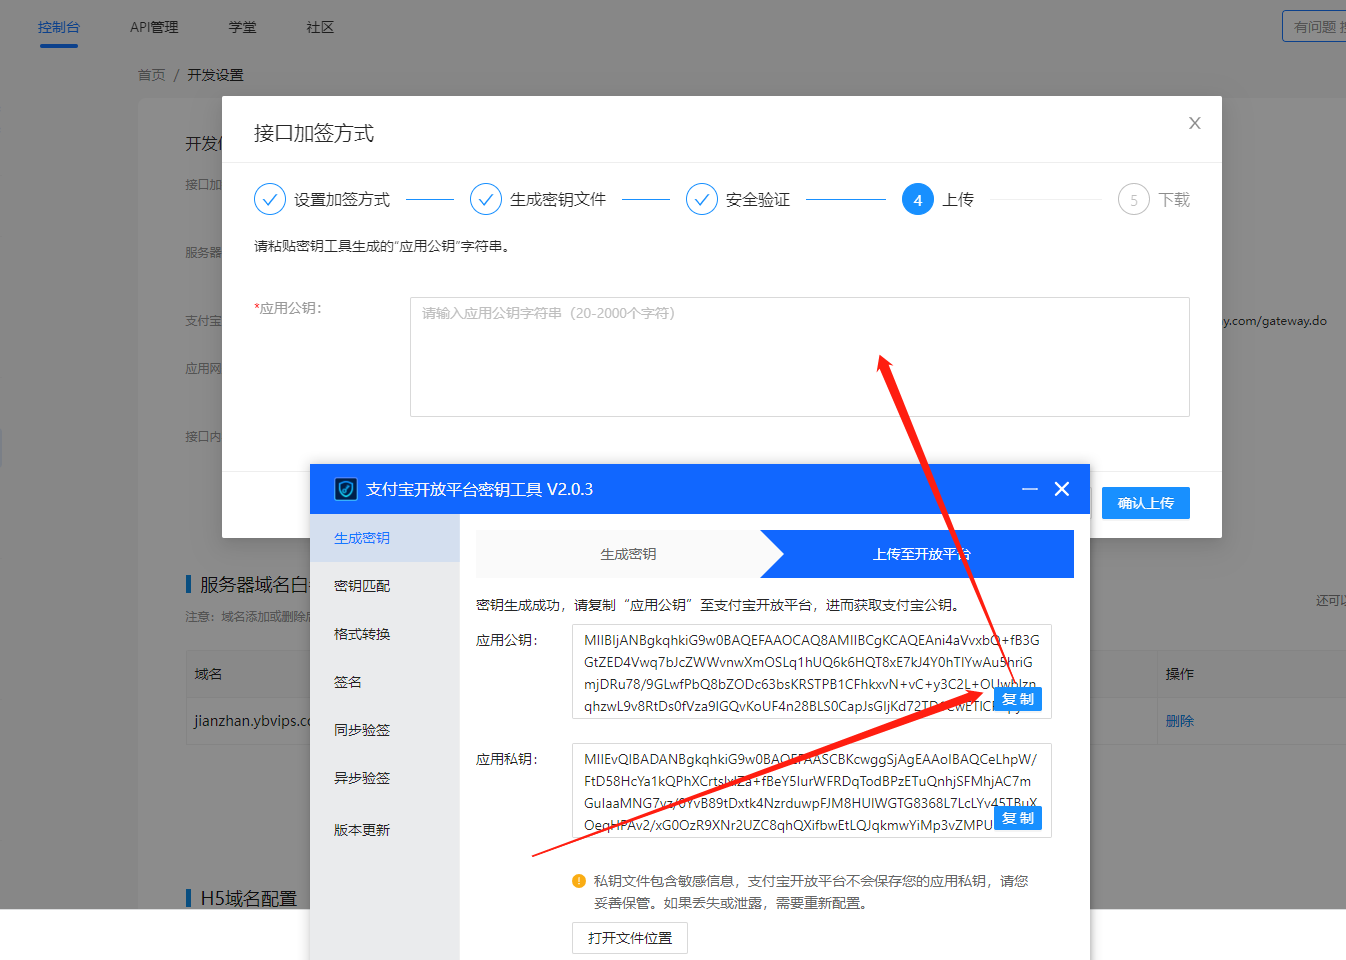Screen dimensions: 1346x960
Task: Close the 支付宝开放平台密钥工具 window
Action: 1062,489
